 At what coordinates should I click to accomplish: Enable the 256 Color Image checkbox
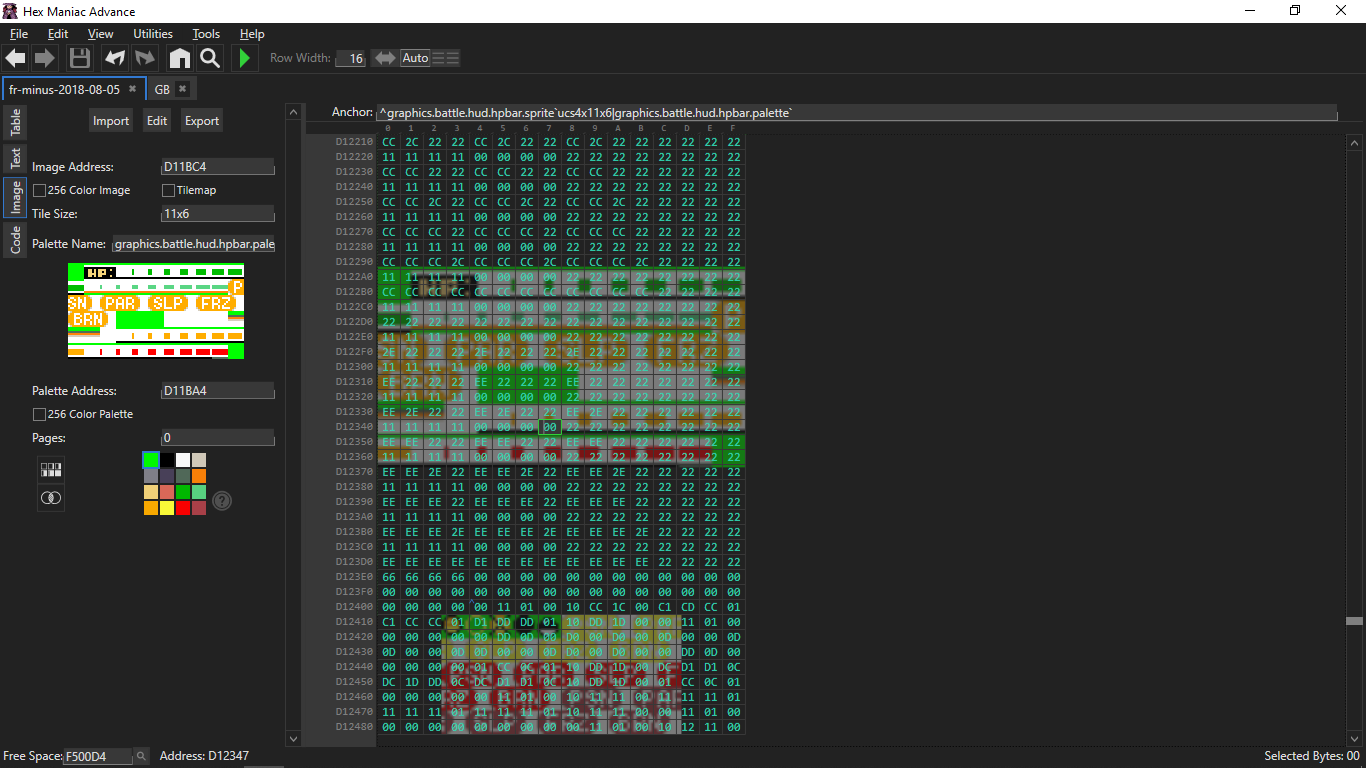40,190
